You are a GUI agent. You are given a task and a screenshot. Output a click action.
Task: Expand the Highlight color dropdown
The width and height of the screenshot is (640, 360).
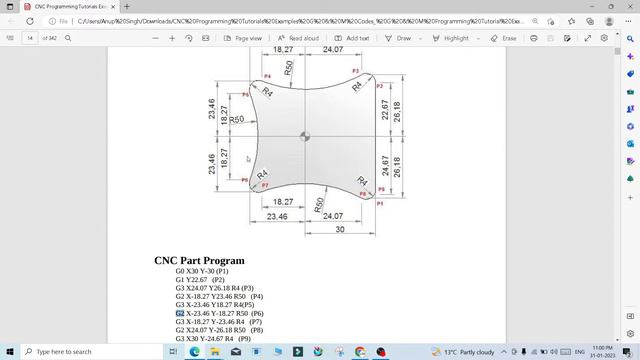point(478,38)
